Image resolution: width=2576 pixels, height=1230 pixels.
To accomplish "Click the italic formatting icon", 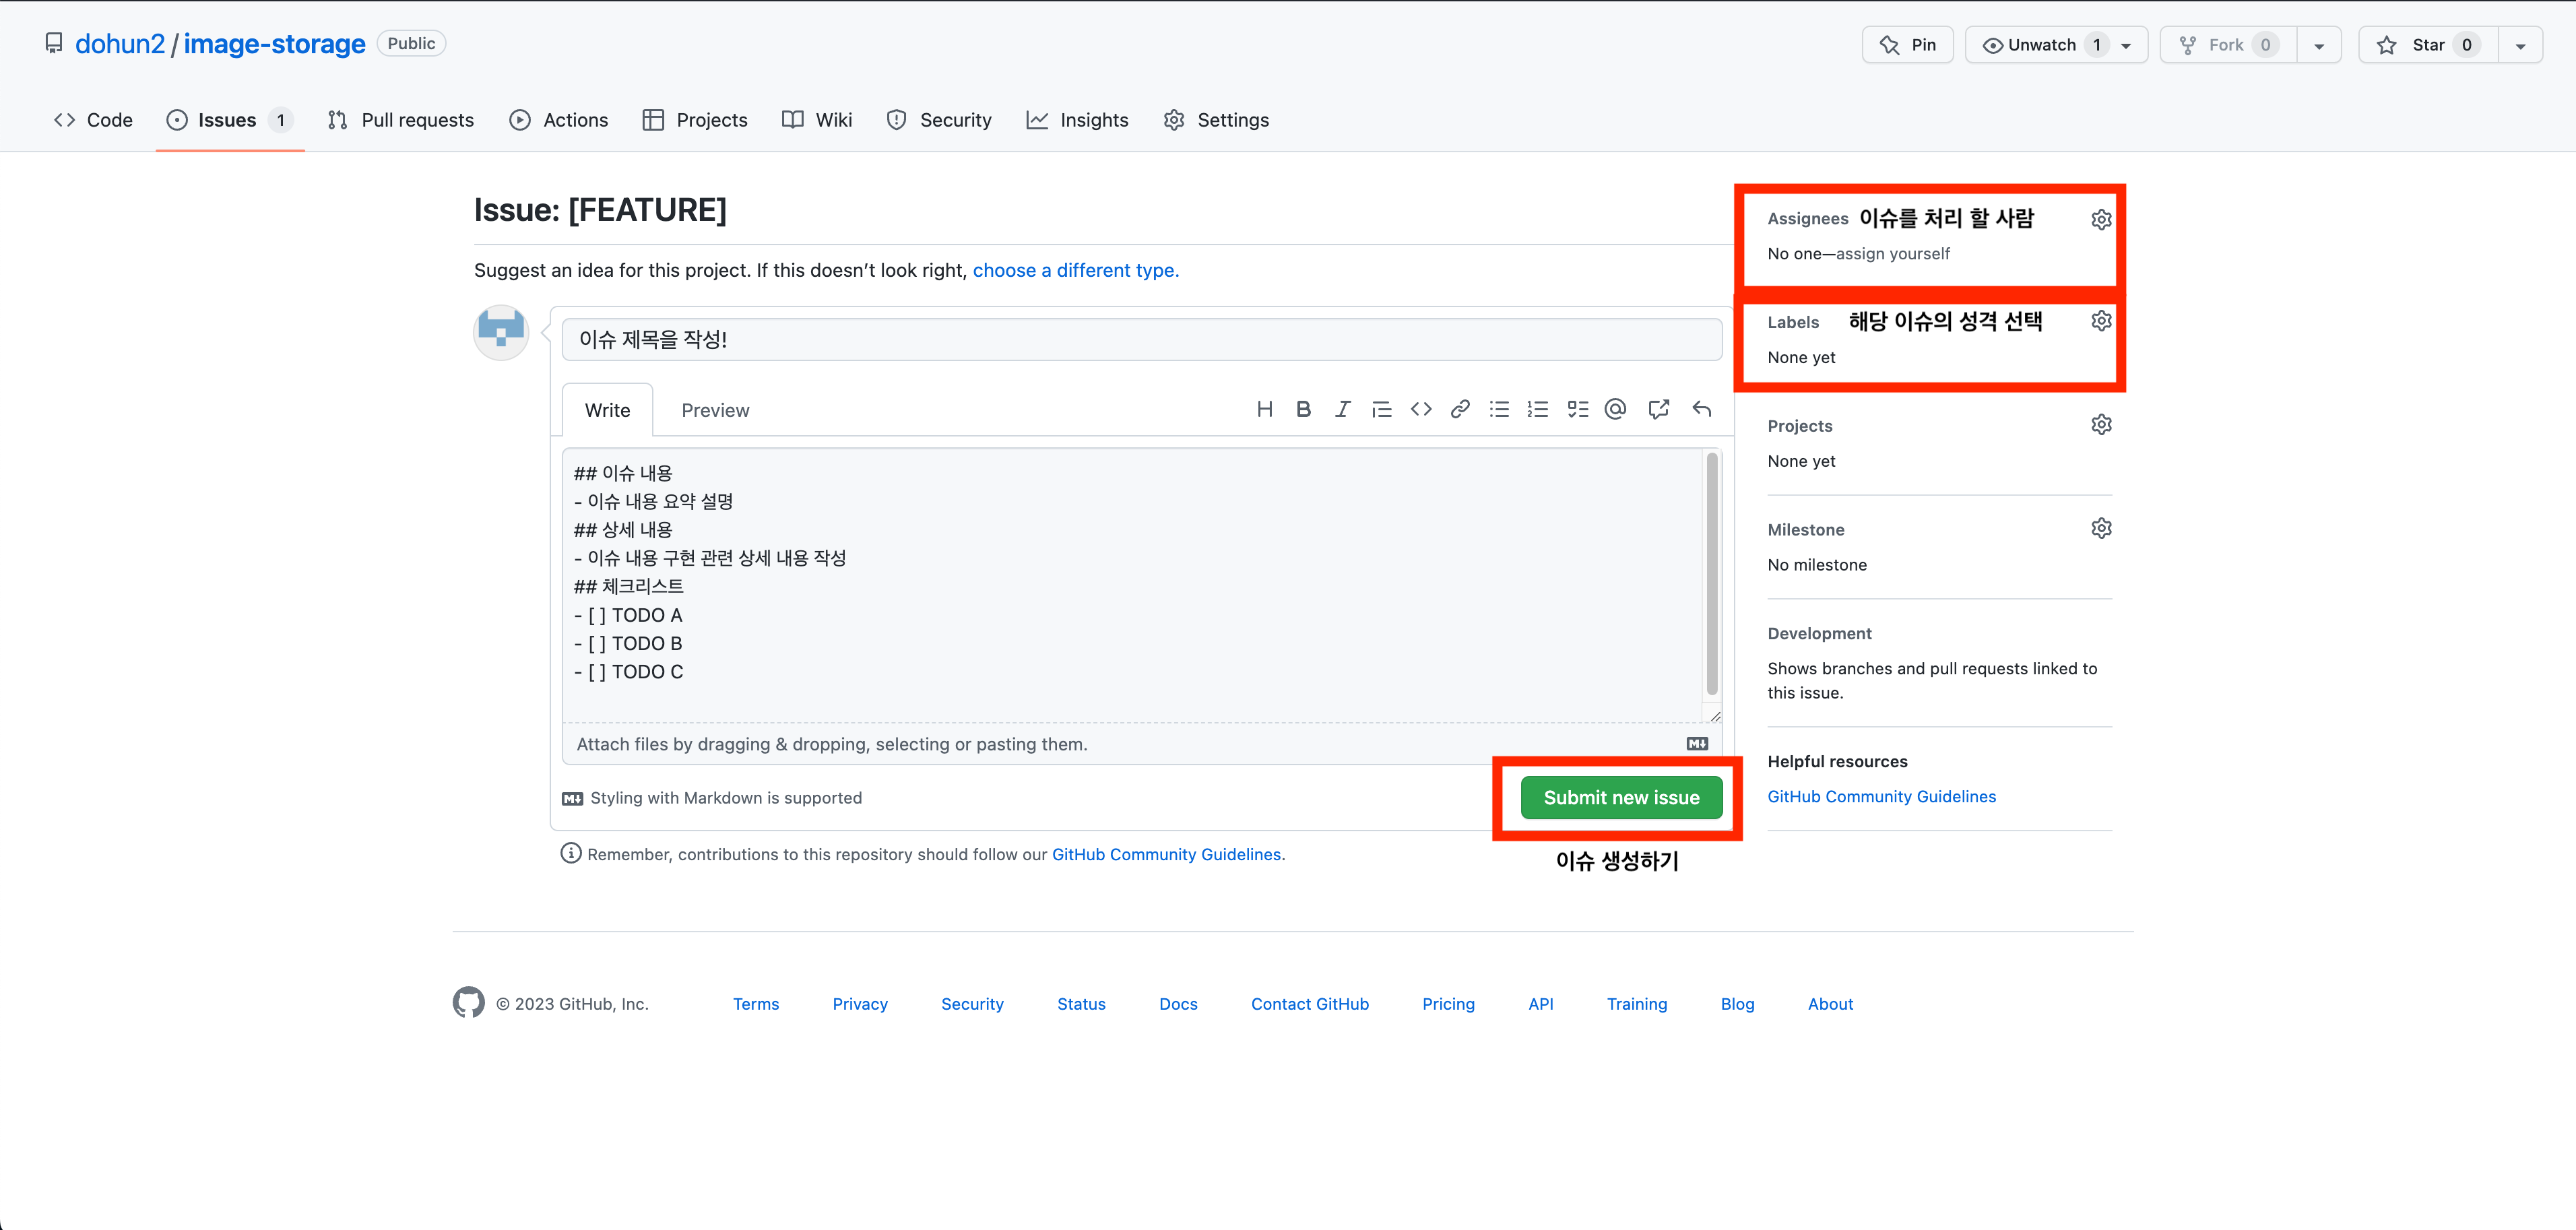I will click(x=1342, y=409).
